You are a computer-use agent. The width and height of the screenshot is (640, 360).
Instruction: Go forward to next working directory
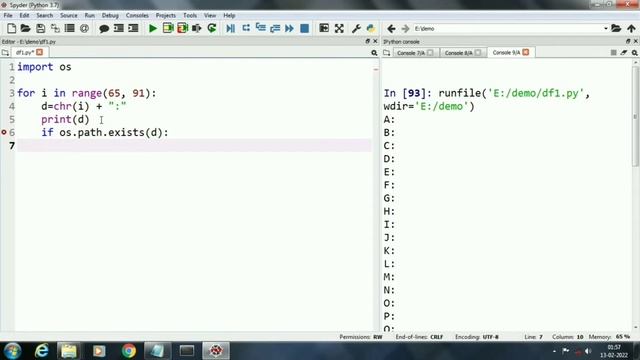pos(405,29)
